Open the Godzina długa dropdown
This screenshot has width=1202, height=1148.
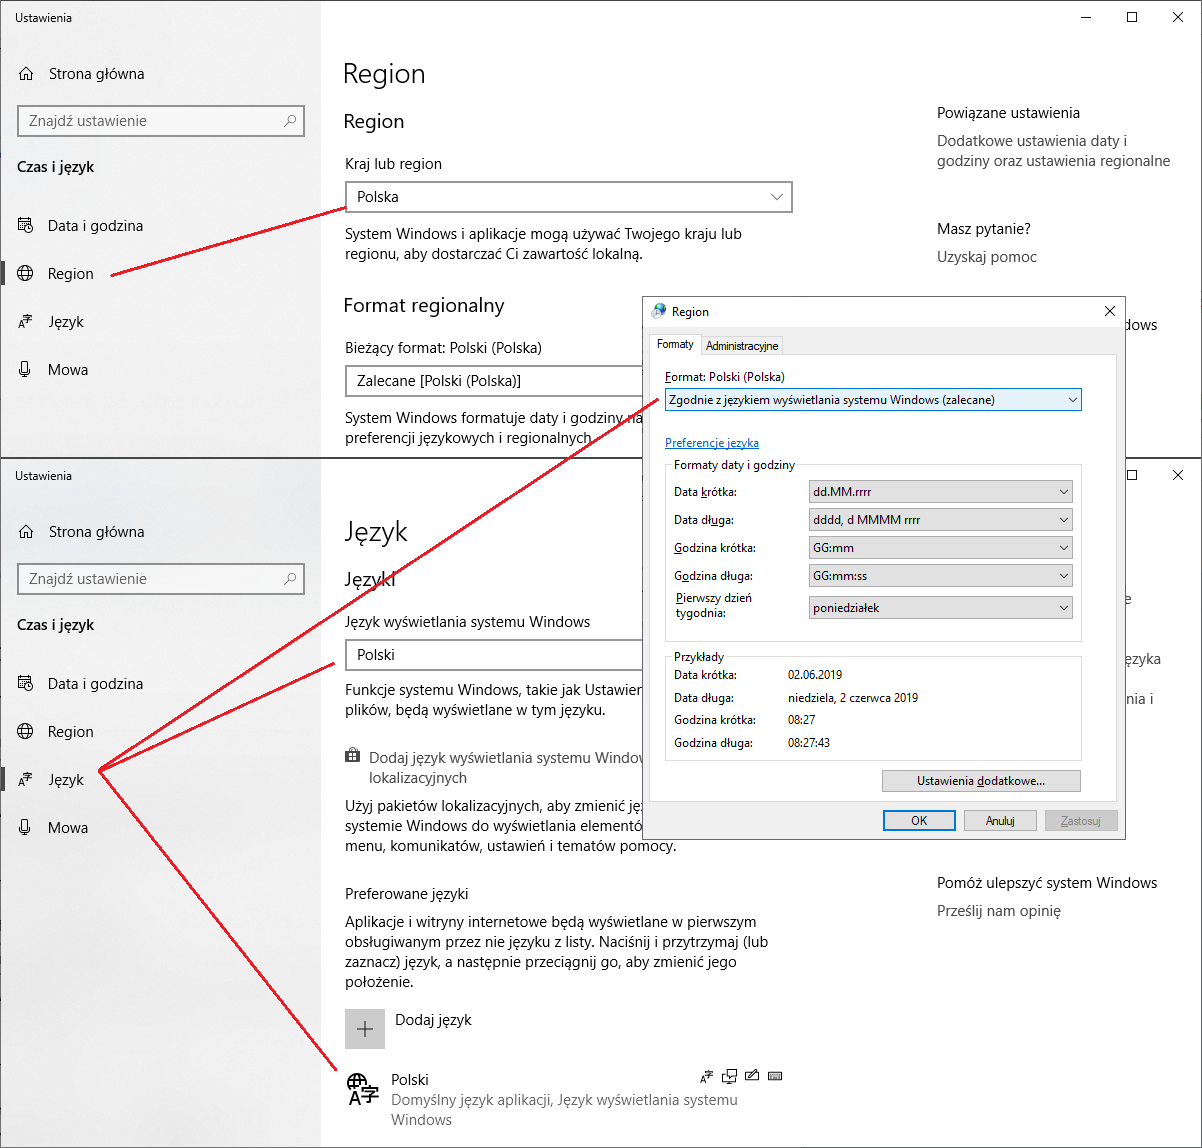(941, 576)
